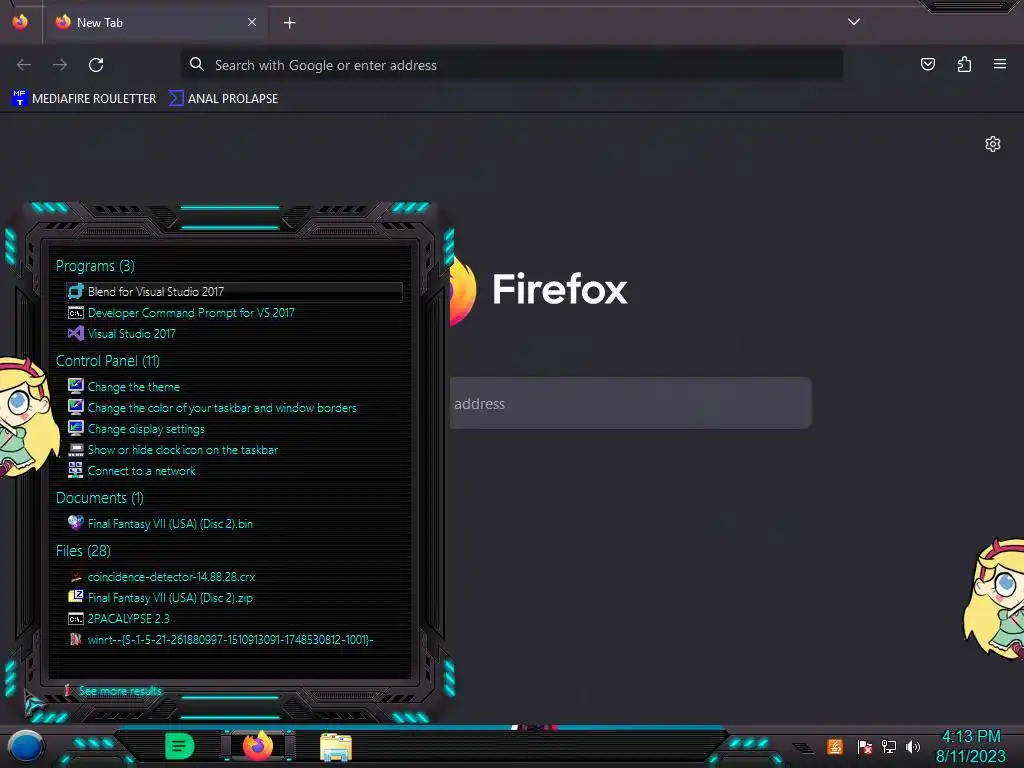Open the Firefox application menu
Image resolution: width=1024 pixels, height=768 pixels.
(x=1000, y=65)
